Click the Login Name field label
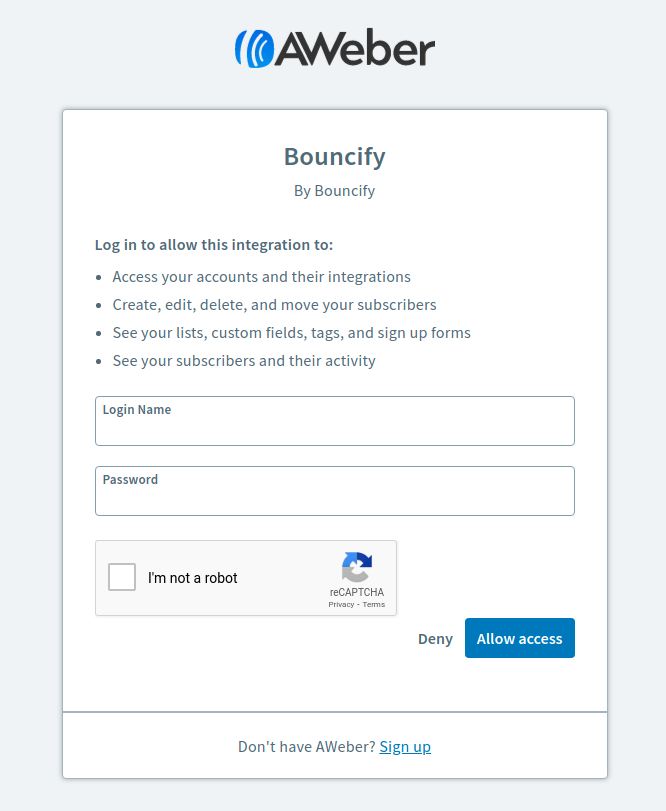 pos(137,410)
